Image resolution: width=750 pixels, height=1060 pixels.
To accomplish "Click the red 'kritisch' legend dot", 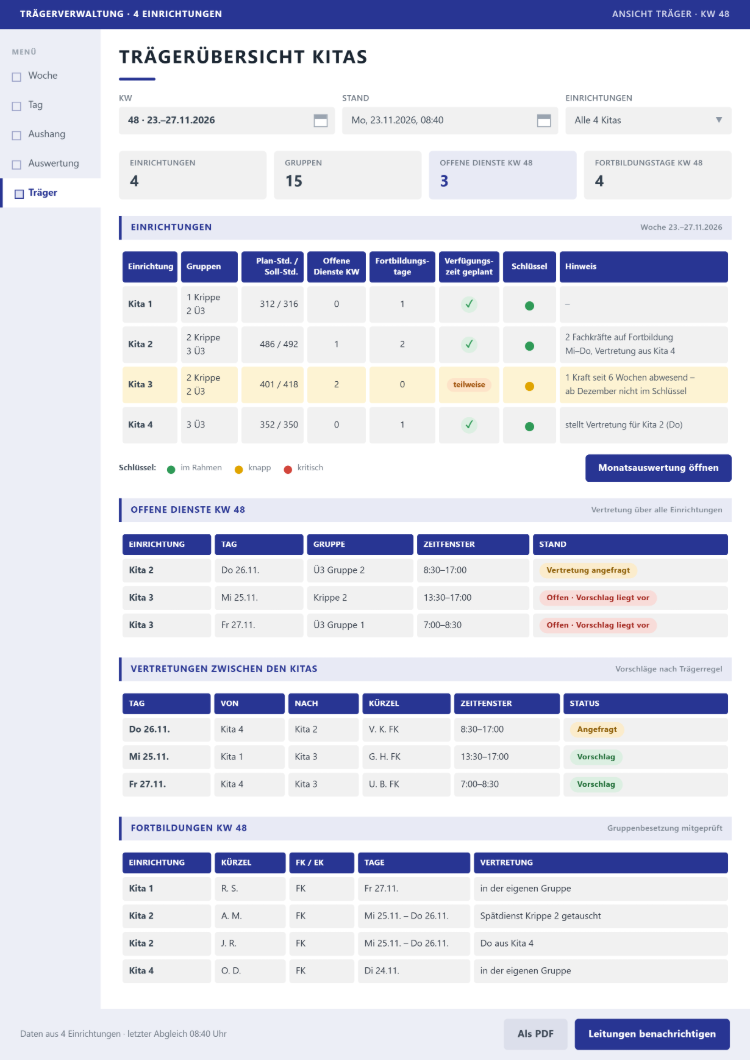I will [x=288, y=469].
